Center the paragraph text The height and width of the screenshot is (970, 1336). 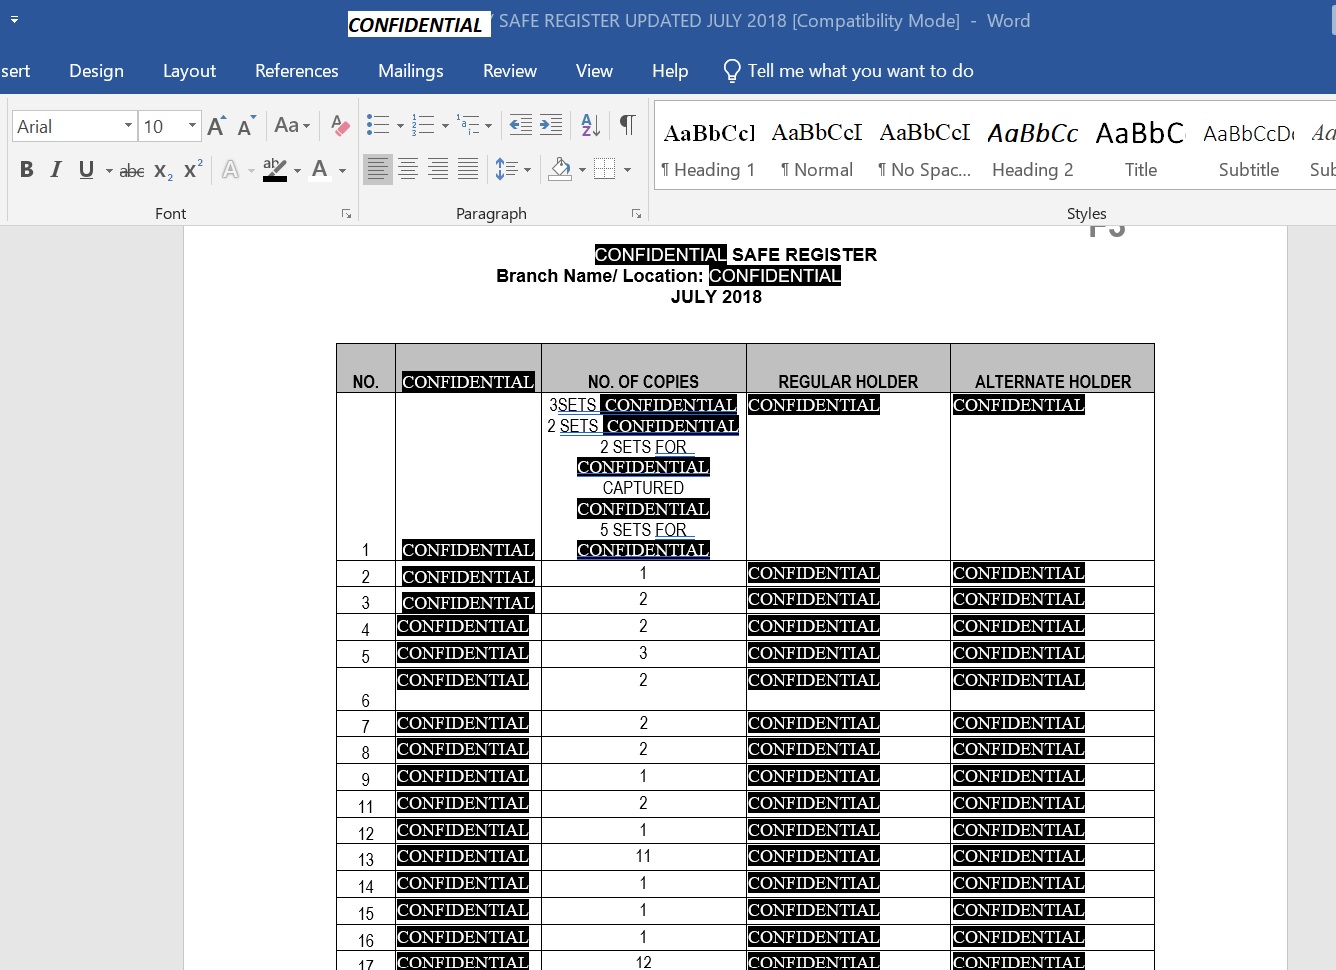pos(408,169)
